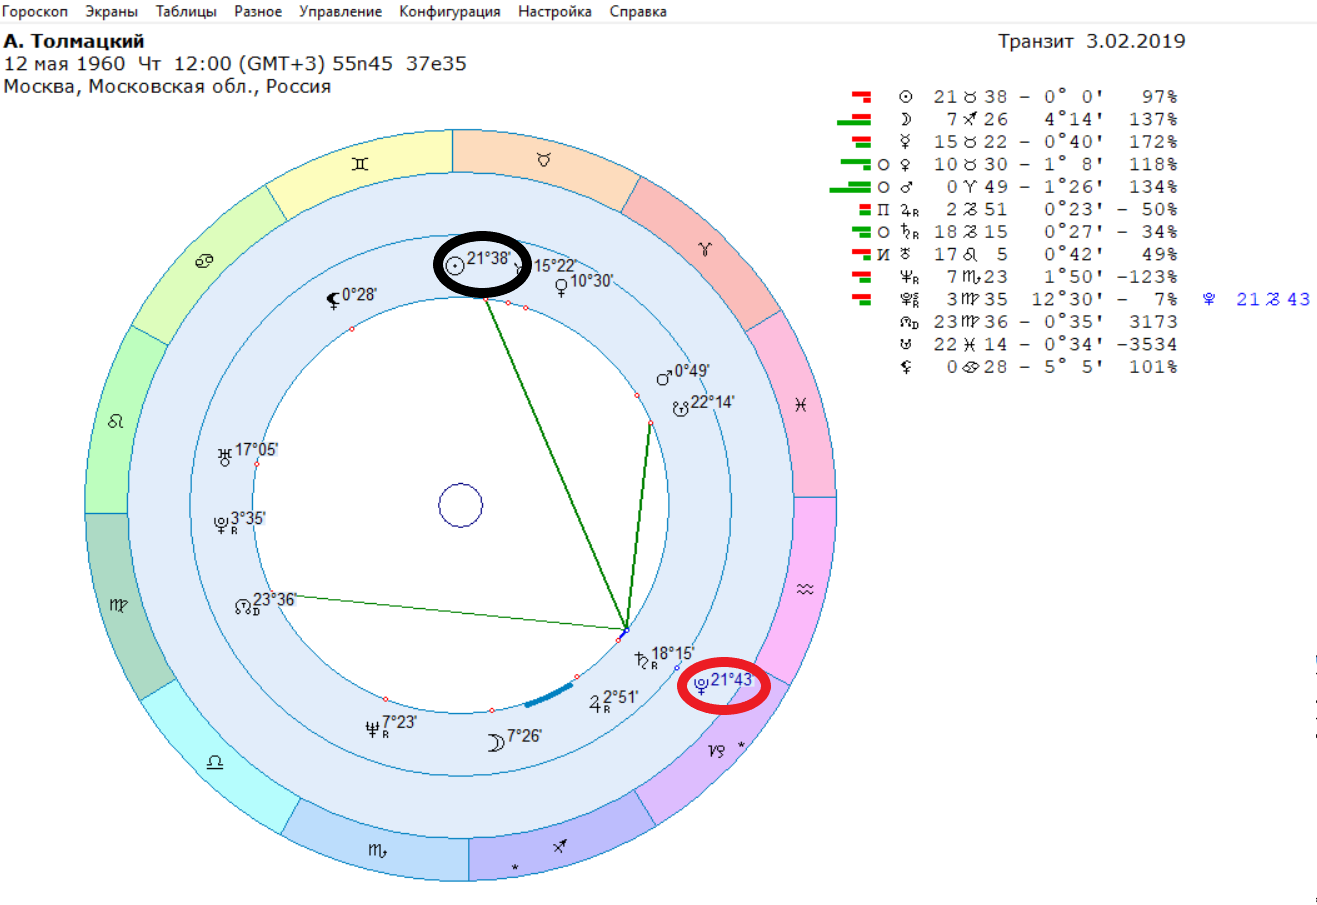1317x905 pixels.
Task: Select the North Node glyph at 23°36'
Action: [x=243, y=605]
